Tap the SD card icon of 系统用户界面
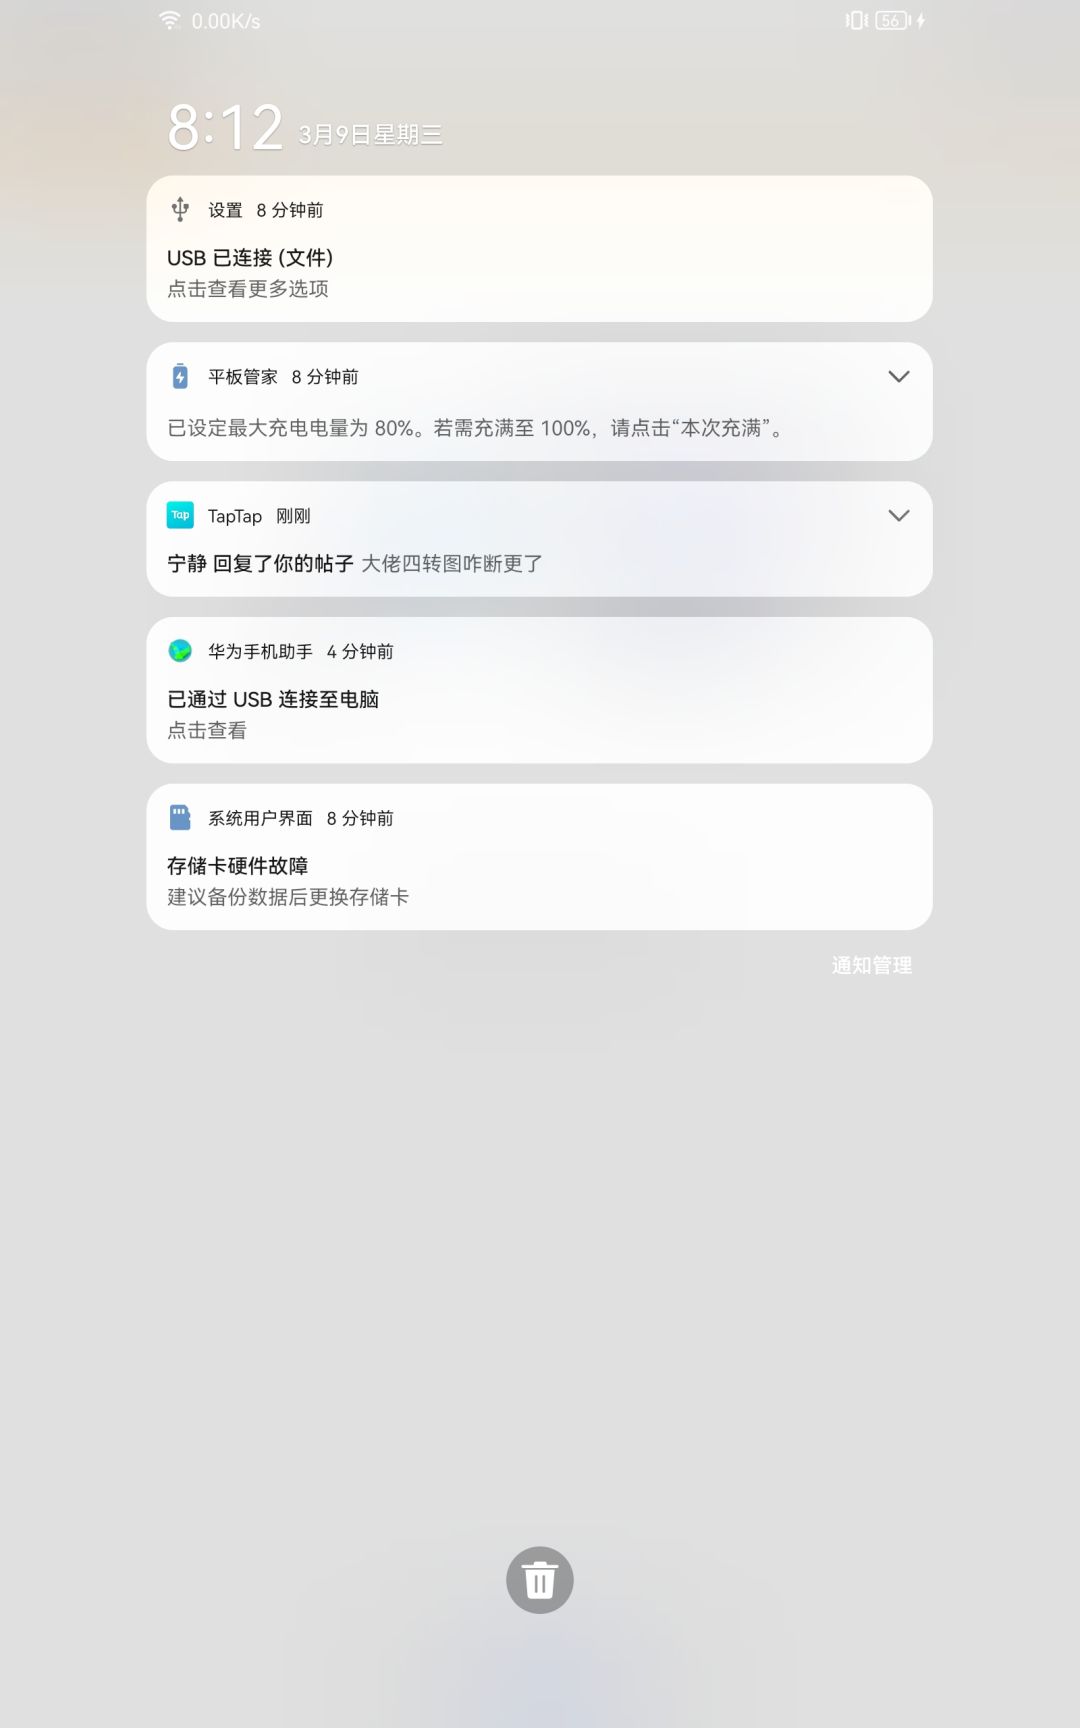The width and height of the screenshot is (1080, 1728). tap(180, 817)
